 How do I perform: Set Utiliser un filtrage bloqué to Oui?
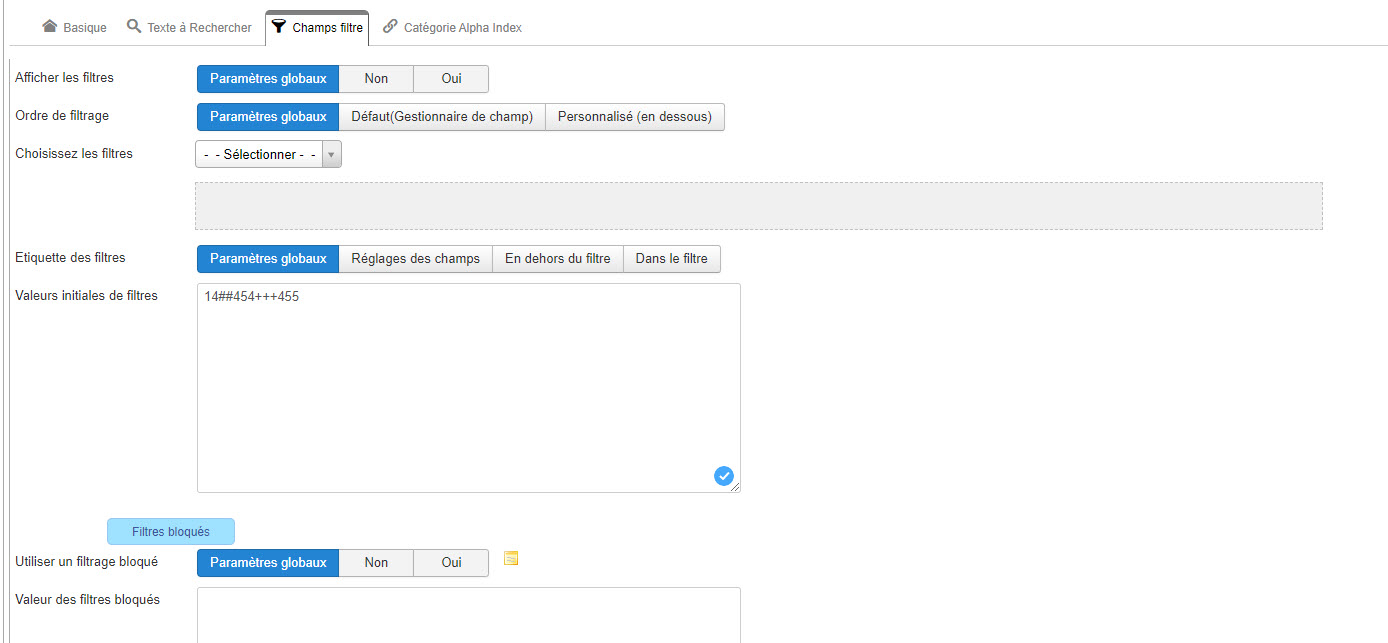pyautogui.click(x=451, y=563)
